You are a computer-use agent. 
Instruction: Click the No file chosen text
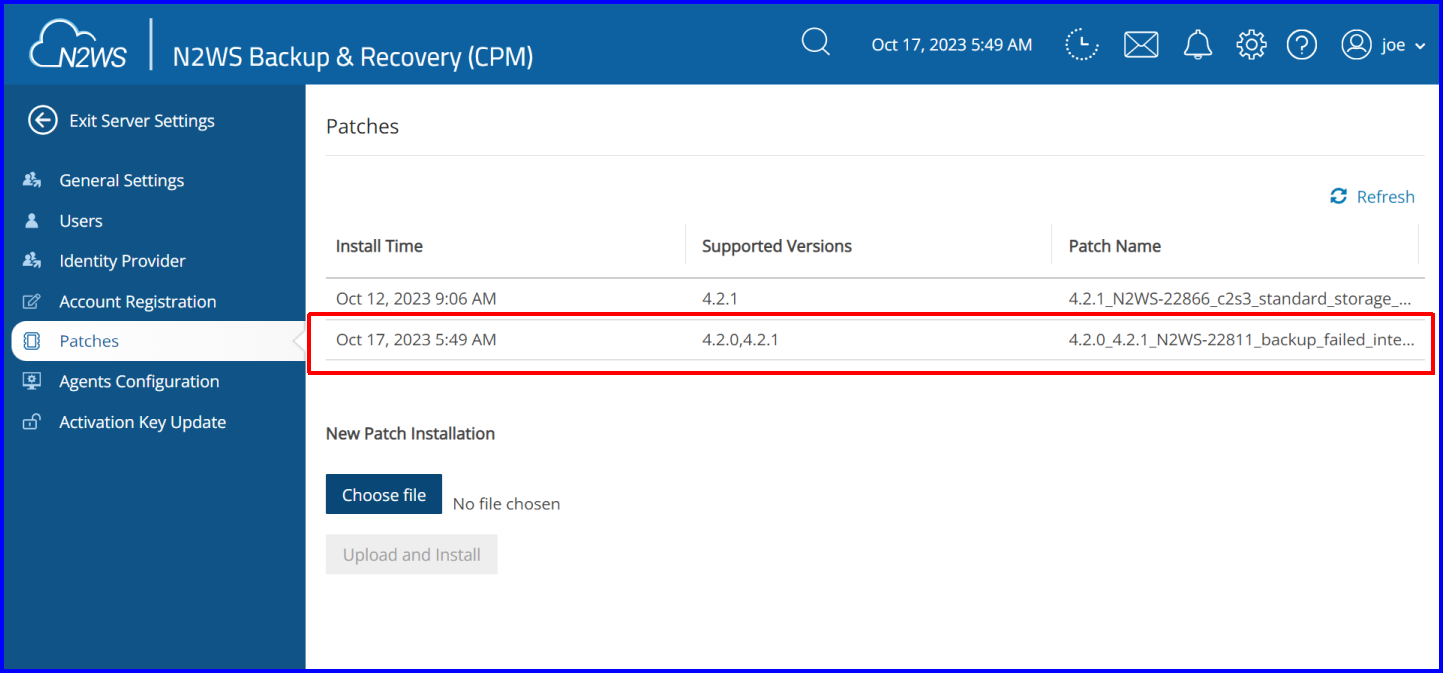click(x=506, y=504)
